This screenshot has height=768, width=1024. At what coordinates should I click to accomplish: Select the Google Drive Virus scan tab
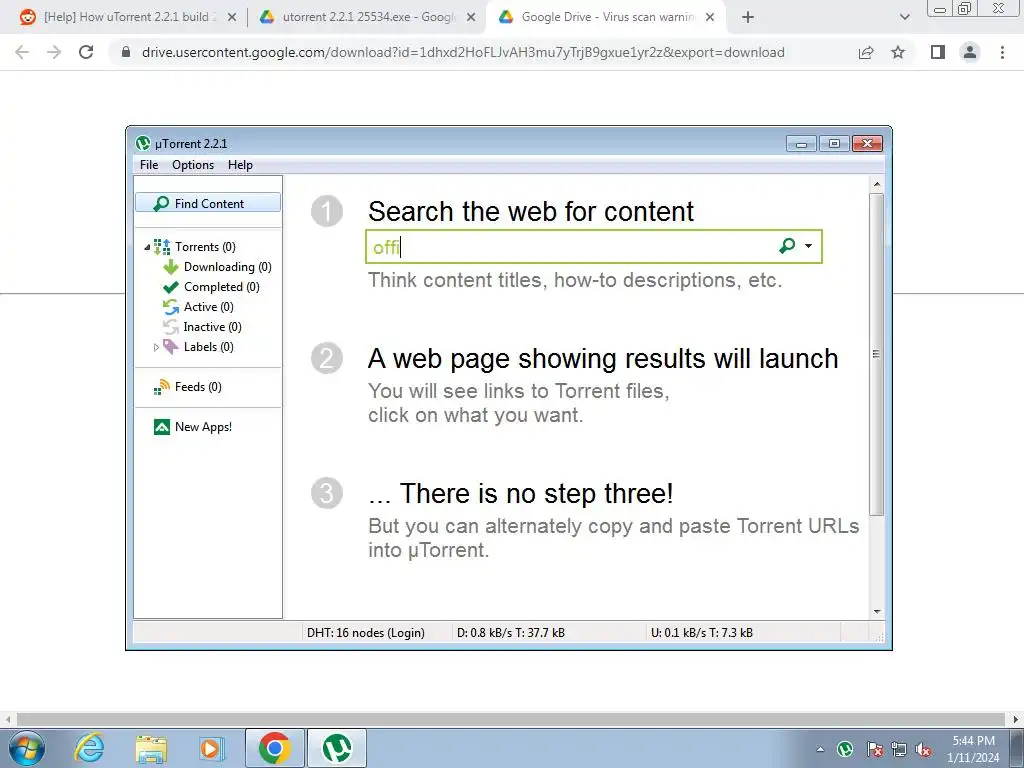coord(606,17)
